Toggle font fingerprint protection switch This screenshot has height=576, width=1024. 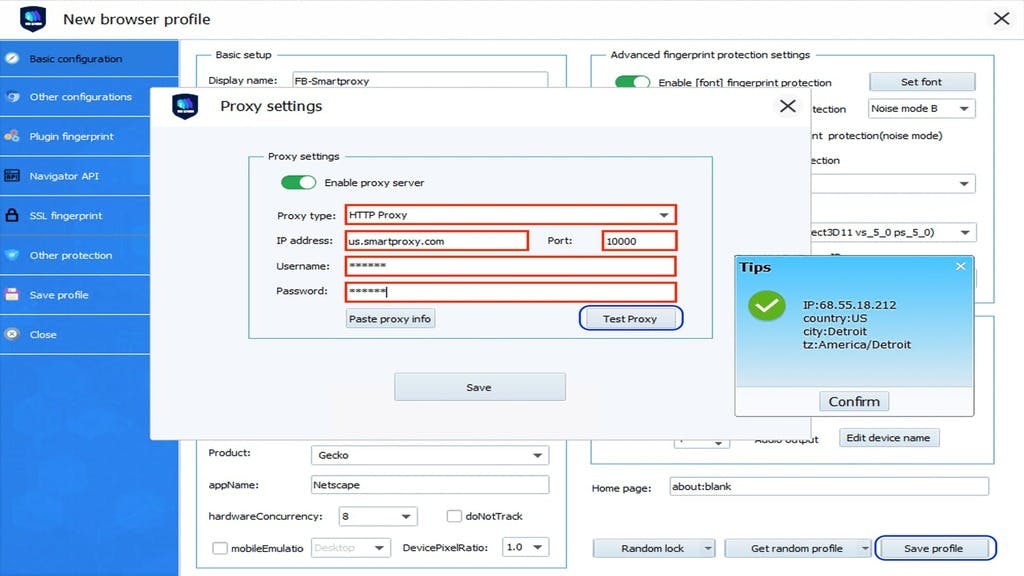tap(632, 82)
